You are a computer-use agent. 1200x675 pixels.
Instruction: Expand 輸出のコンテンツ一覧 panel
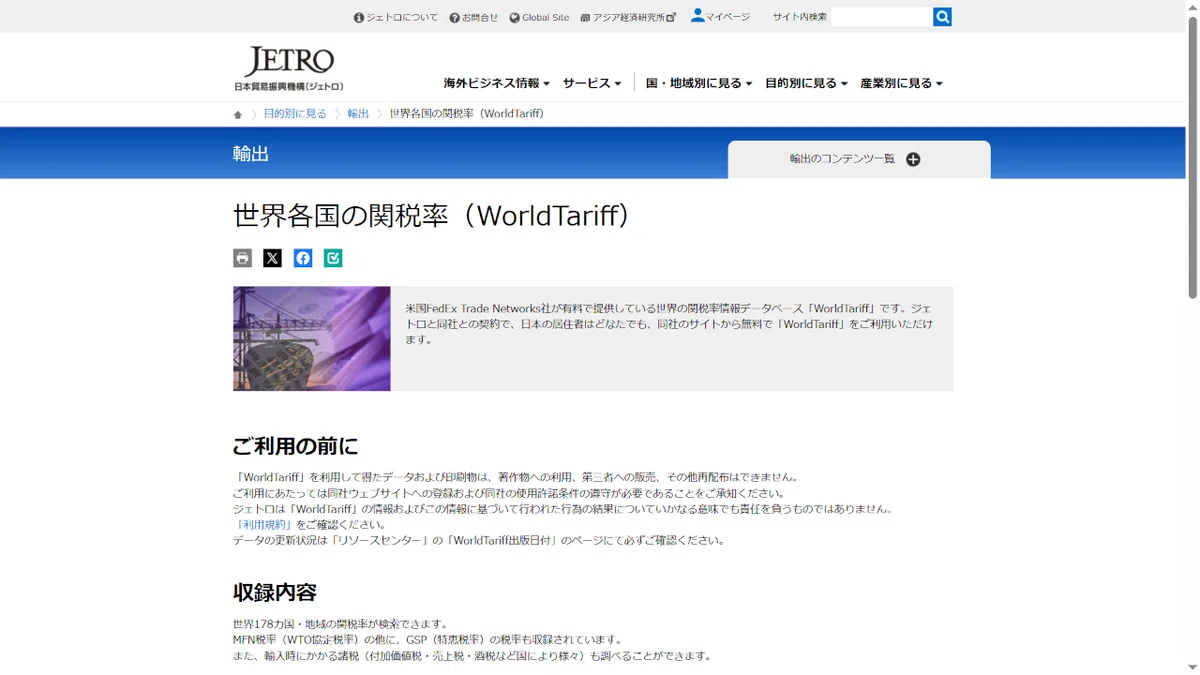[859, 159]
